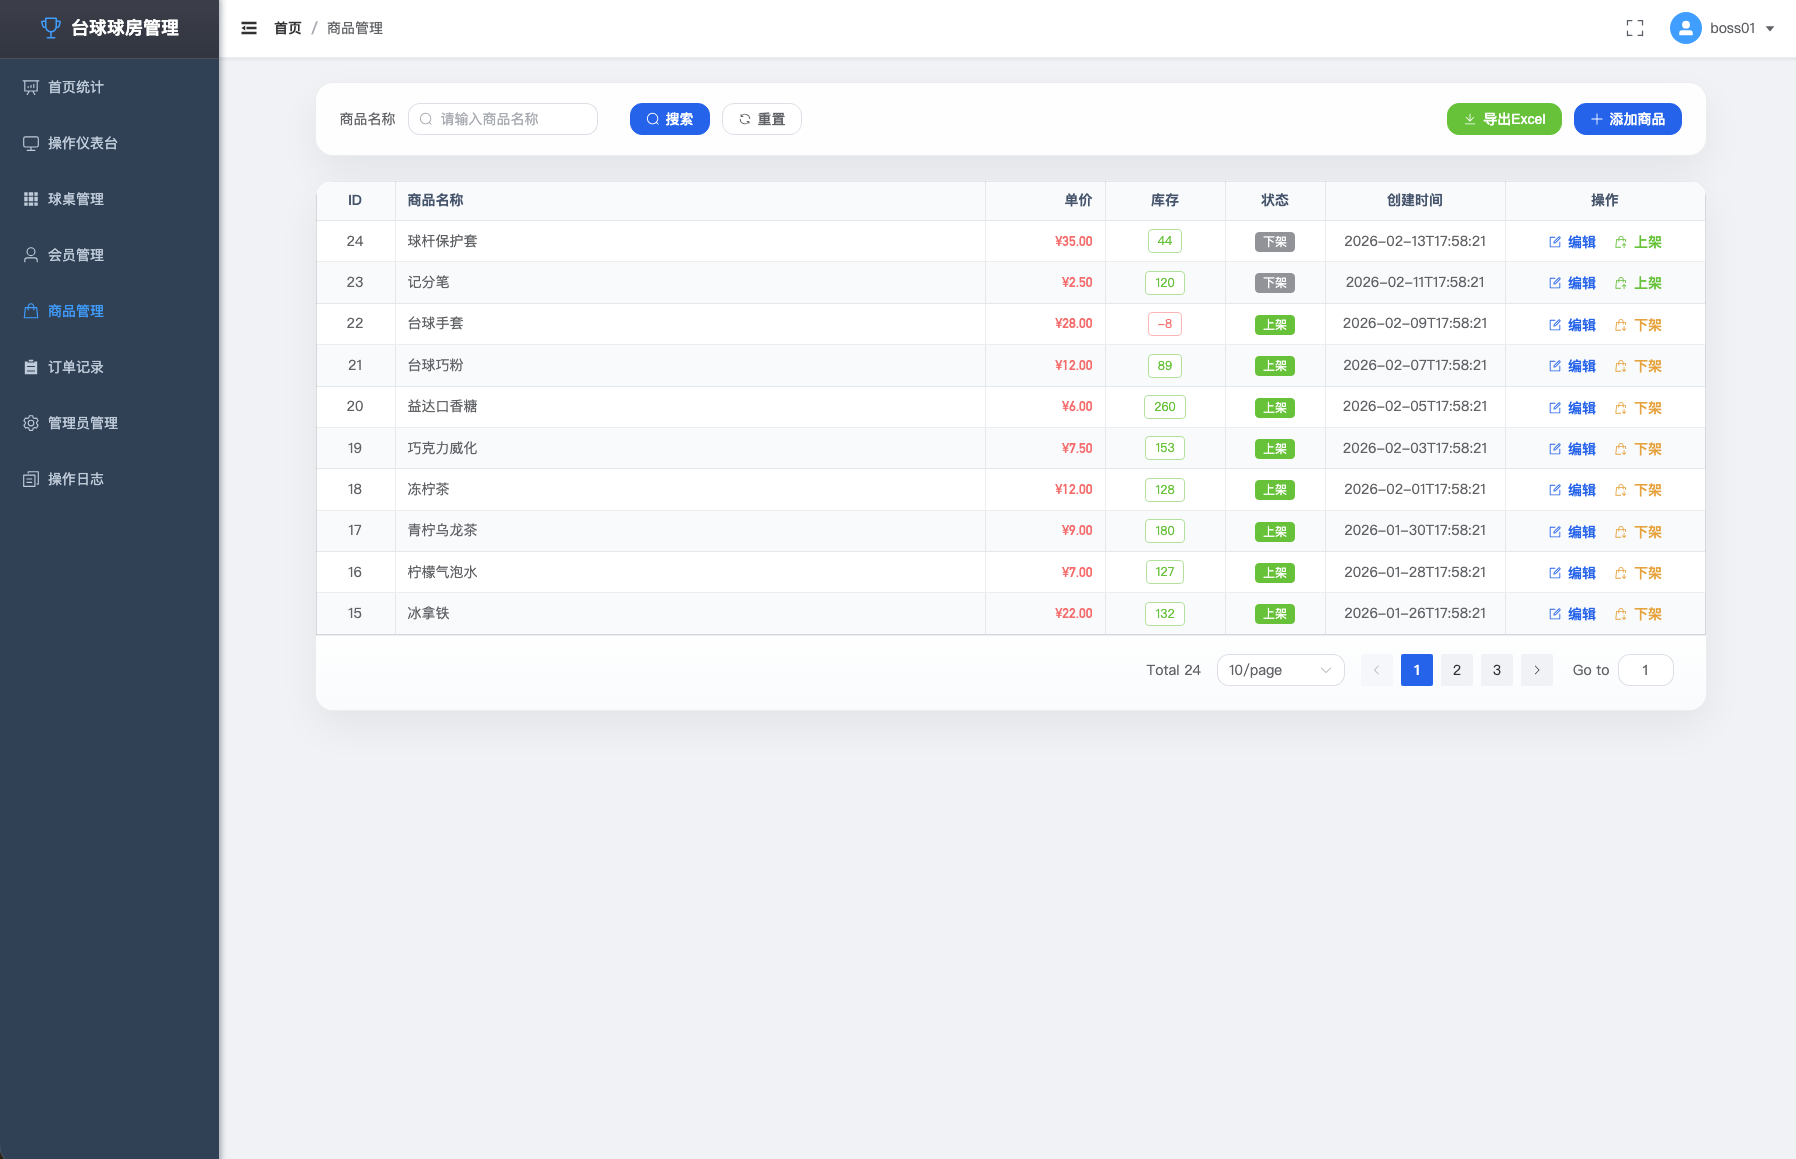Open 首页统计 in the sidebar
1796x1159 pixels.
pos(109,87)
